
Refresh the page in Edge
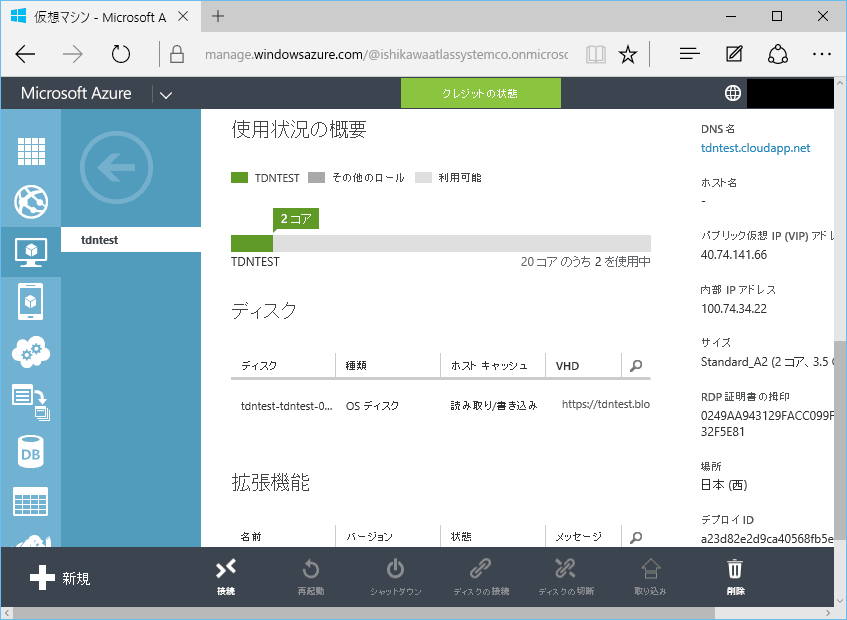click(x=120, y=54)
